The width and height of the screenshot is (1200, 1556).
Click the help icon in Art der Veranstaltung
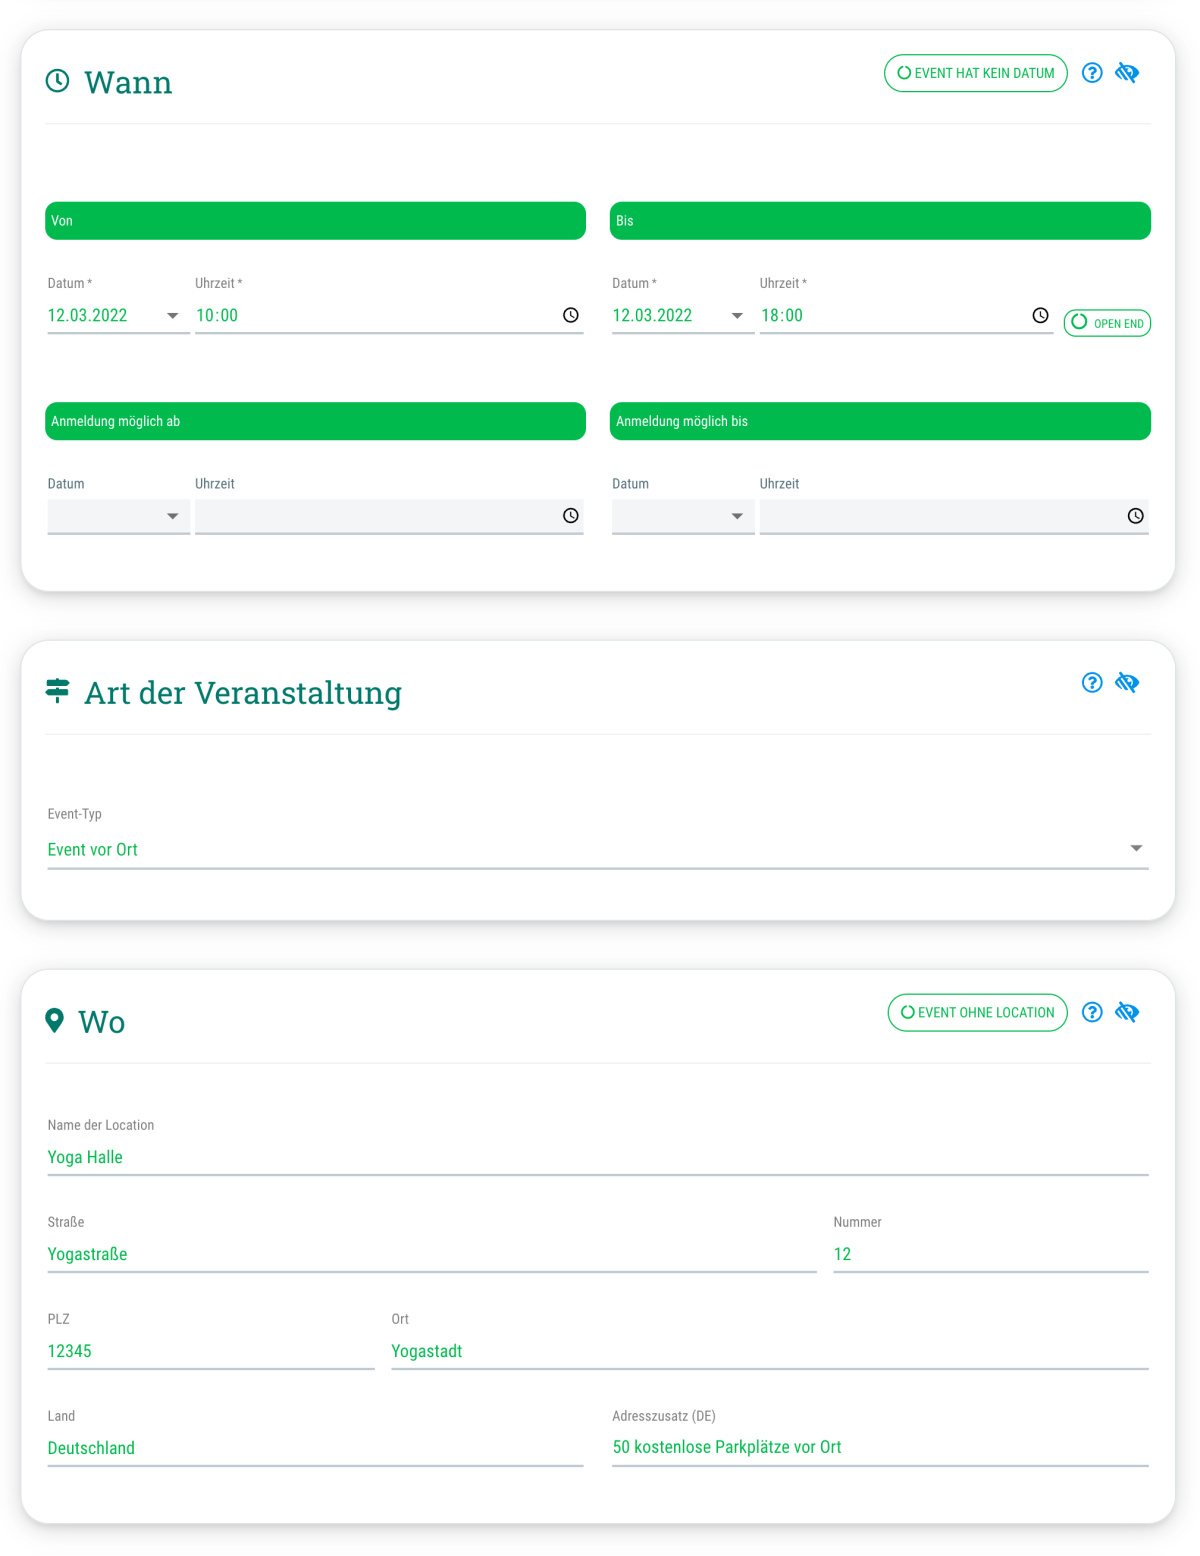point(1092,682)
